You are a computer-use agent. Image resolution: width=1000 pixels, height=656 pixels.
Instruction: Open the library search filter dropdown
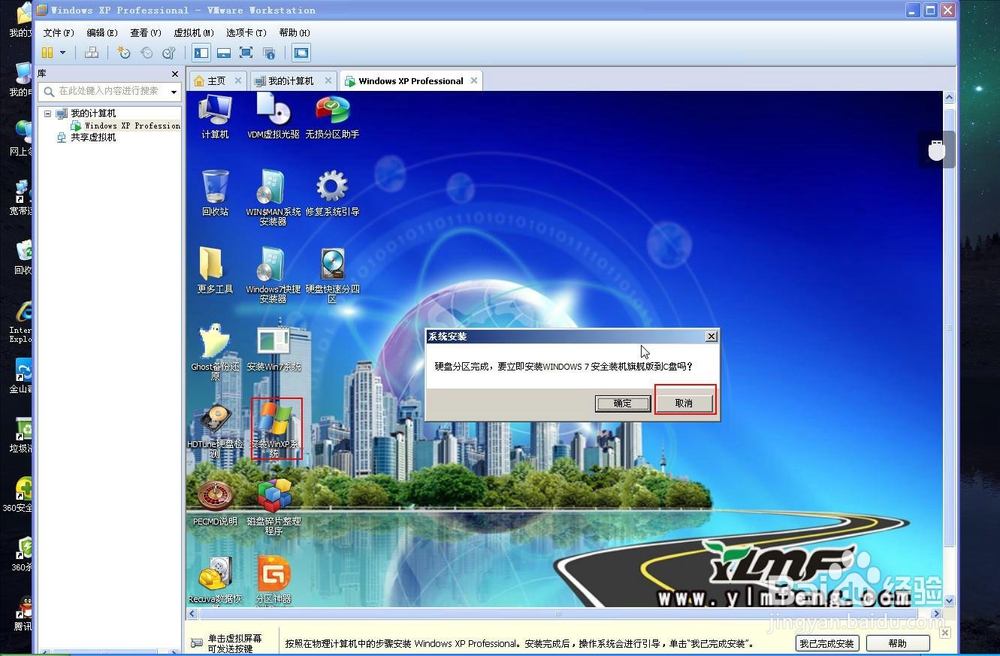[x=172, y=90]
